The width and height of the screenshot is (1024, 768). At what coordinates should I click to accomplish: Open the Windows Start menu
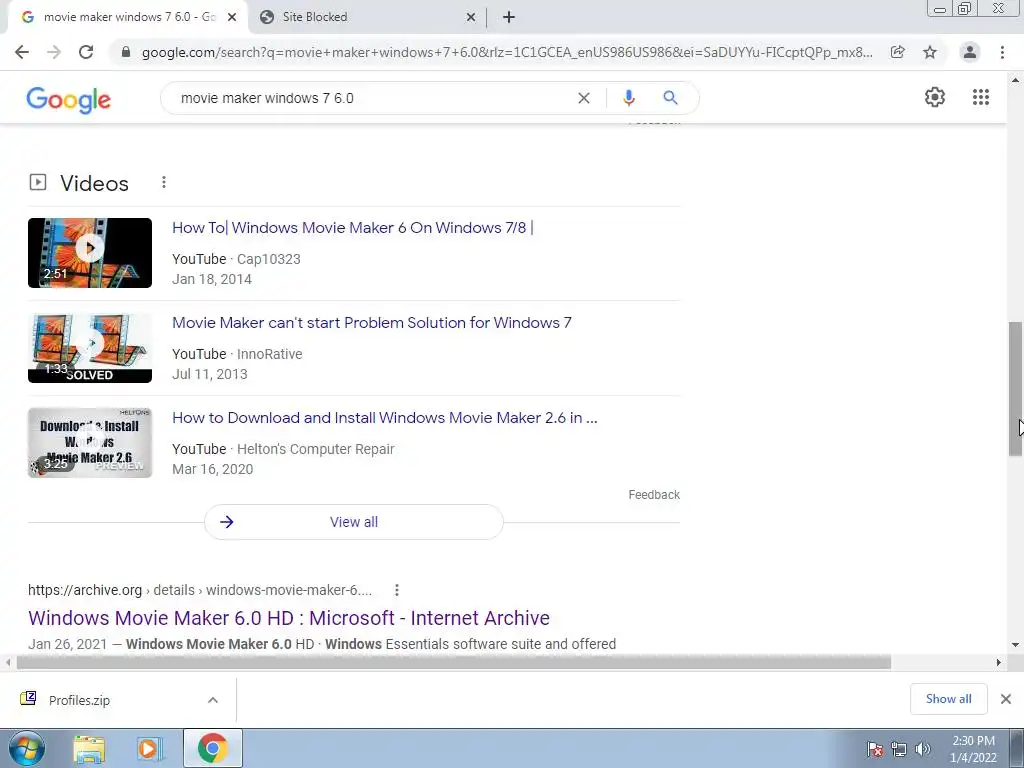coord(27,748)
